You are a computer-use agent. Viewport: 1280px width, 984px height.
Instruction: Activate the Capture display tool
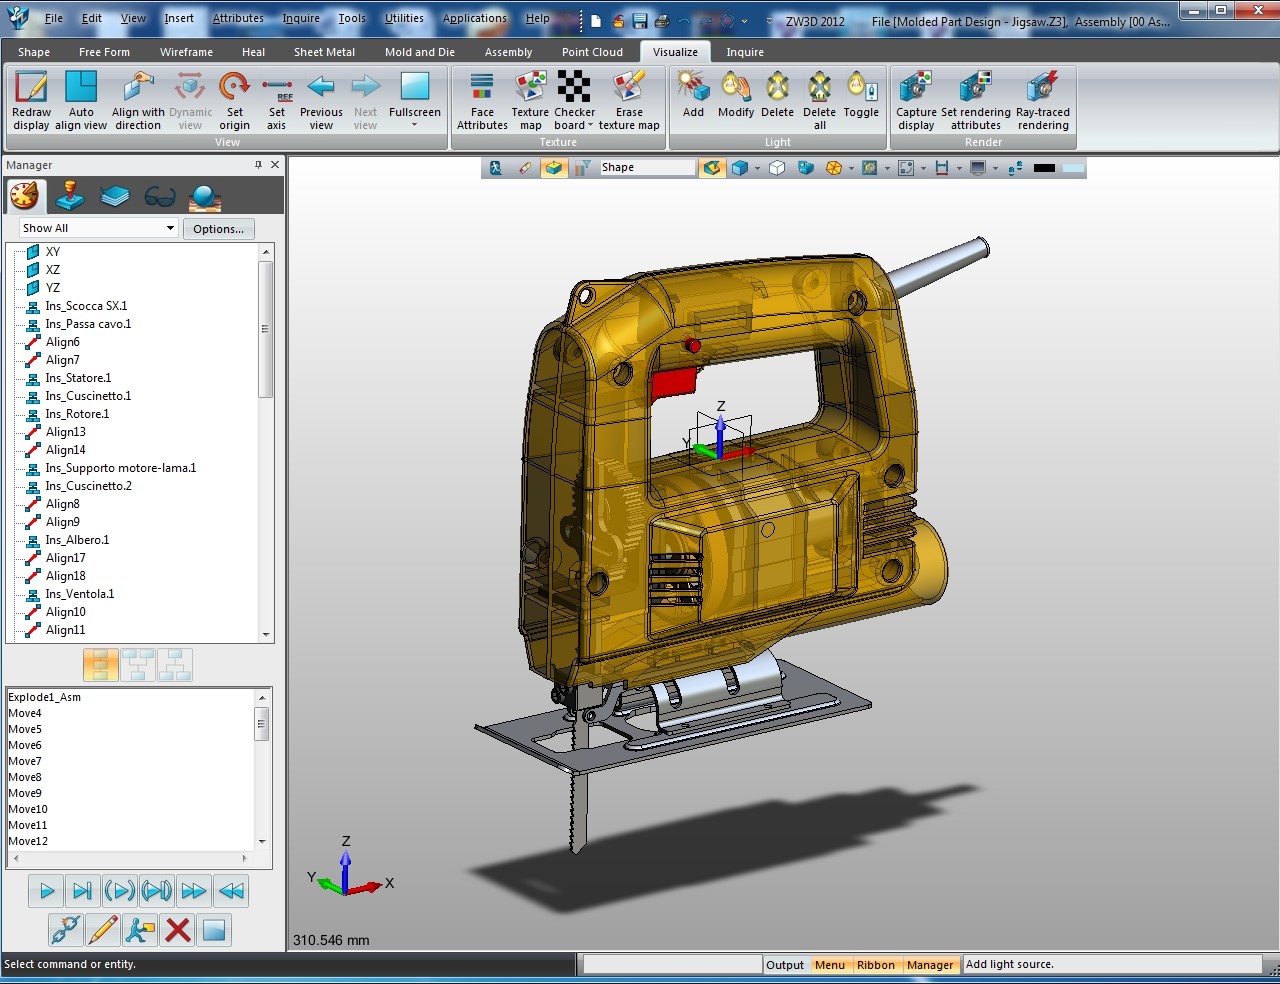tap(915, 97)
